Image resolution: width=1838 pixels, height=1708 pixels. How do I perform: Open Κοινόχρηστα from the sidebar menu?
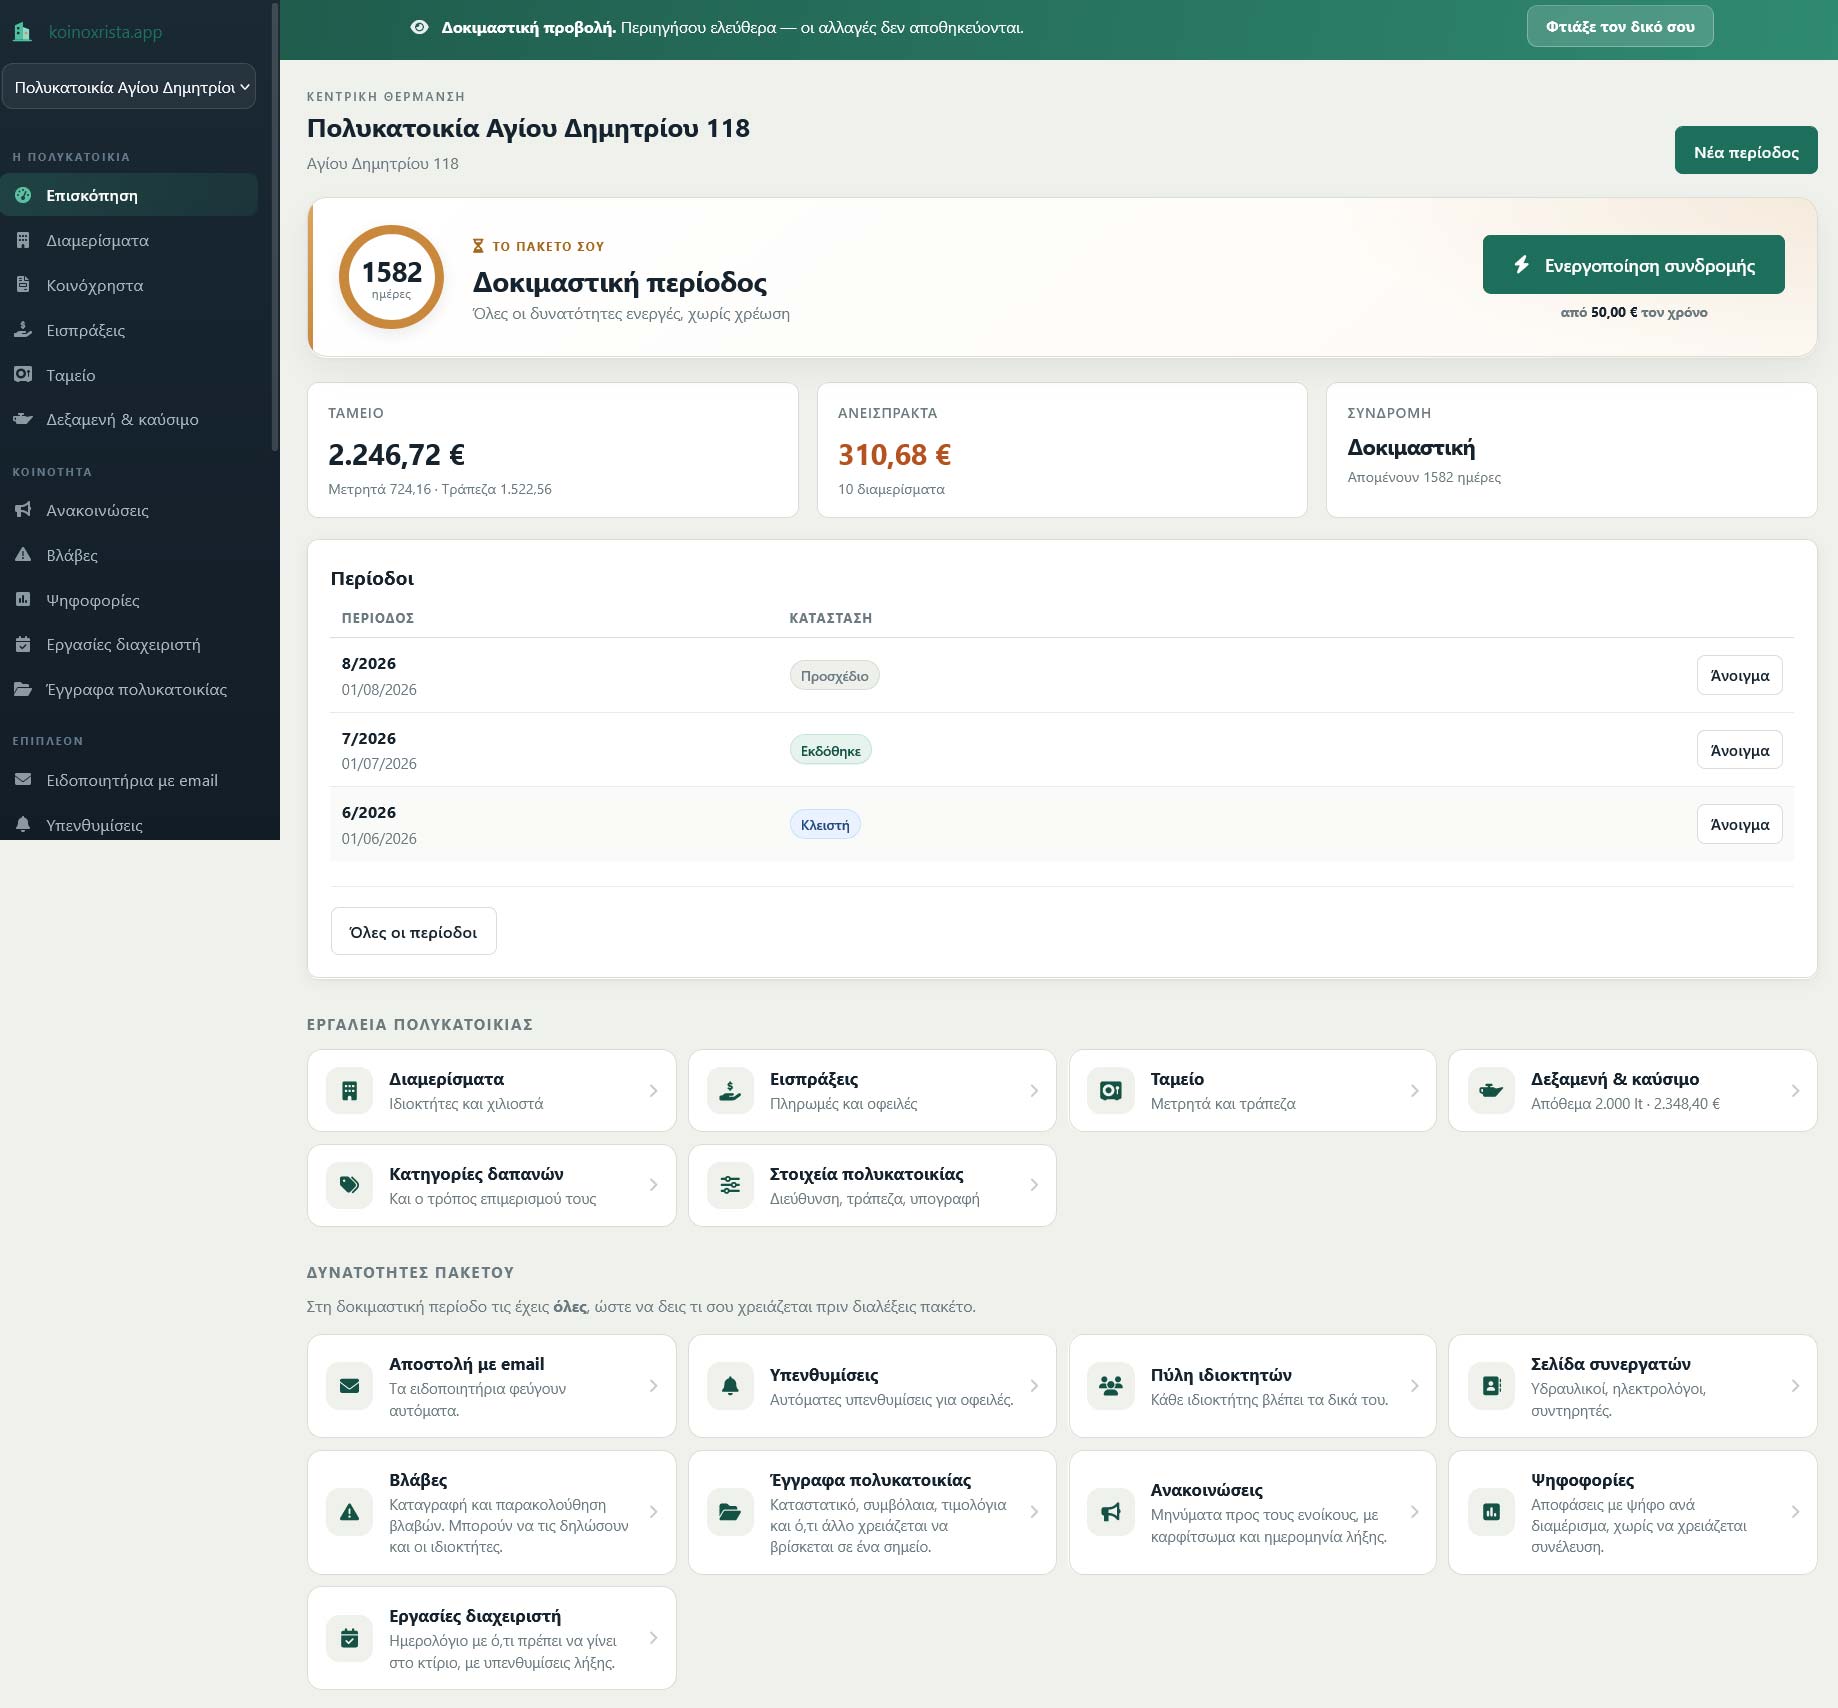click(129, 285)
